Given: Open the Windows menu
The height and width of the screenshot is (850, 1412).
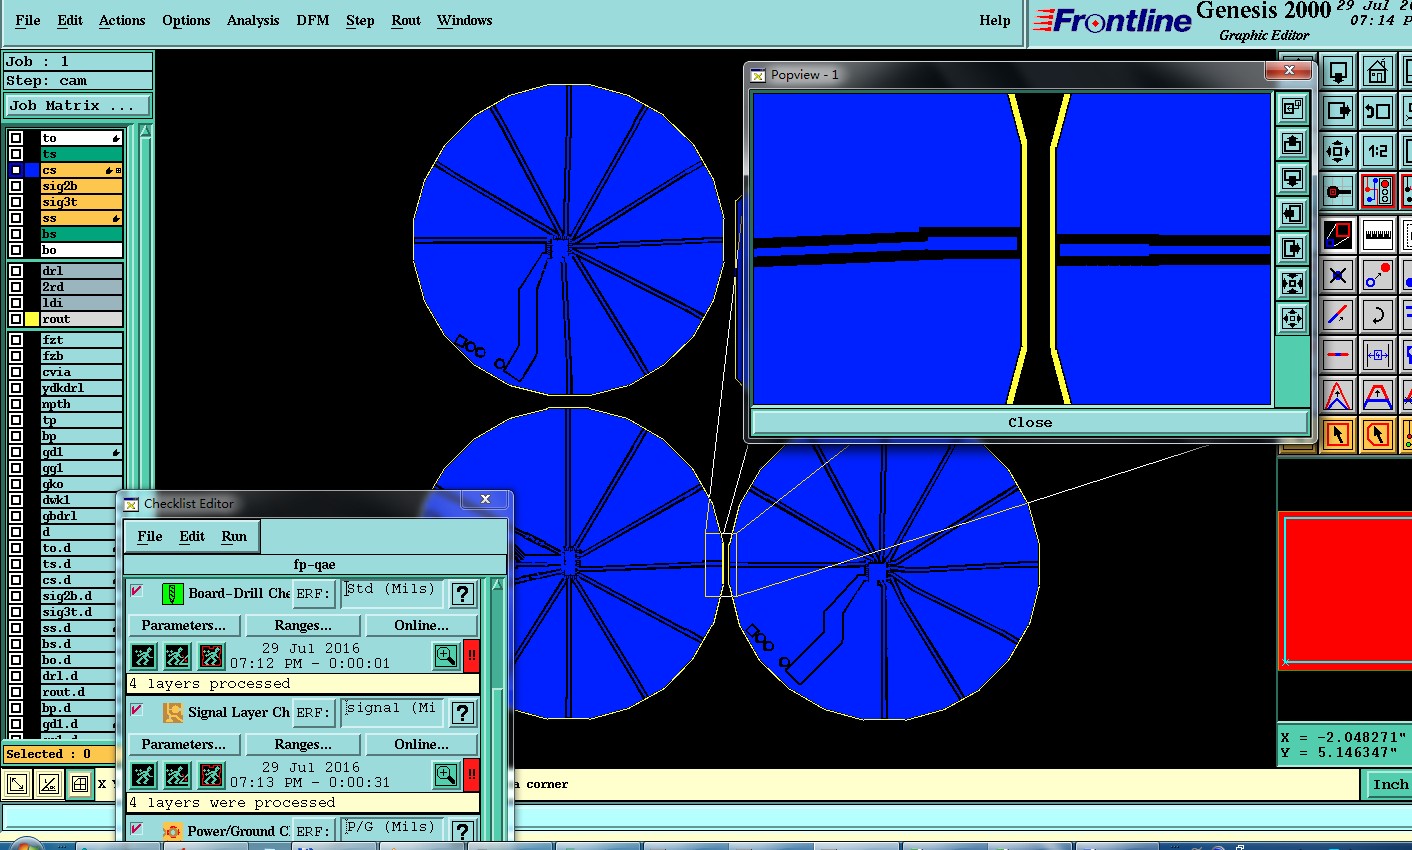Looking at the screenshot, I should point(465,20).
